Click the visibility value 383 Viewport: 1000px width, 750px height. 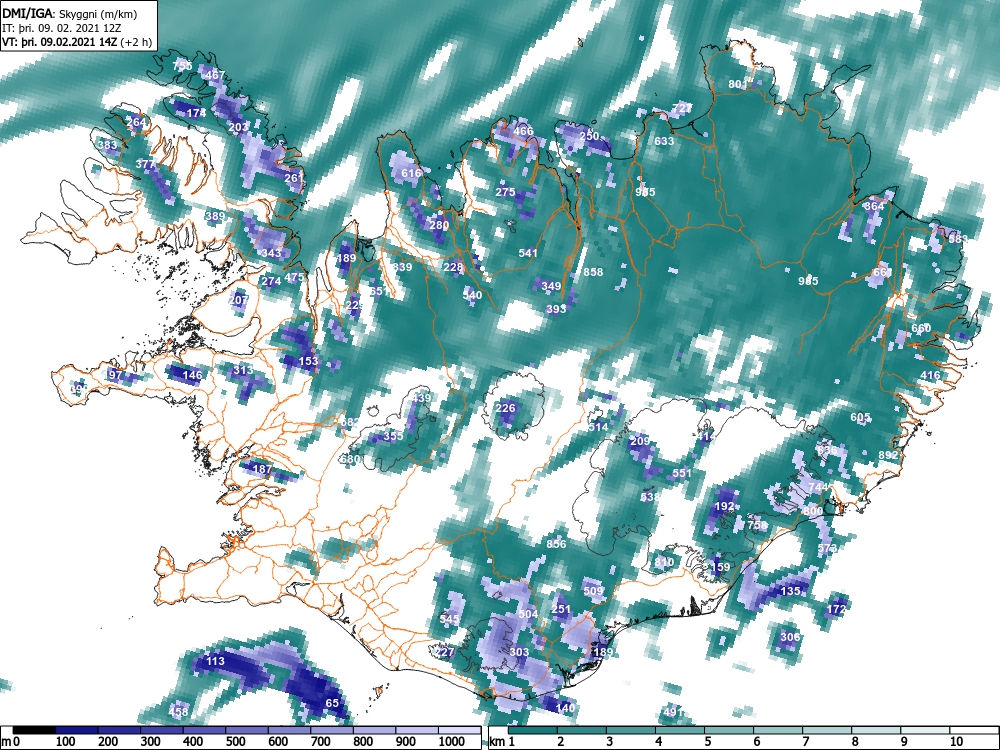click(x=107, y=145)
